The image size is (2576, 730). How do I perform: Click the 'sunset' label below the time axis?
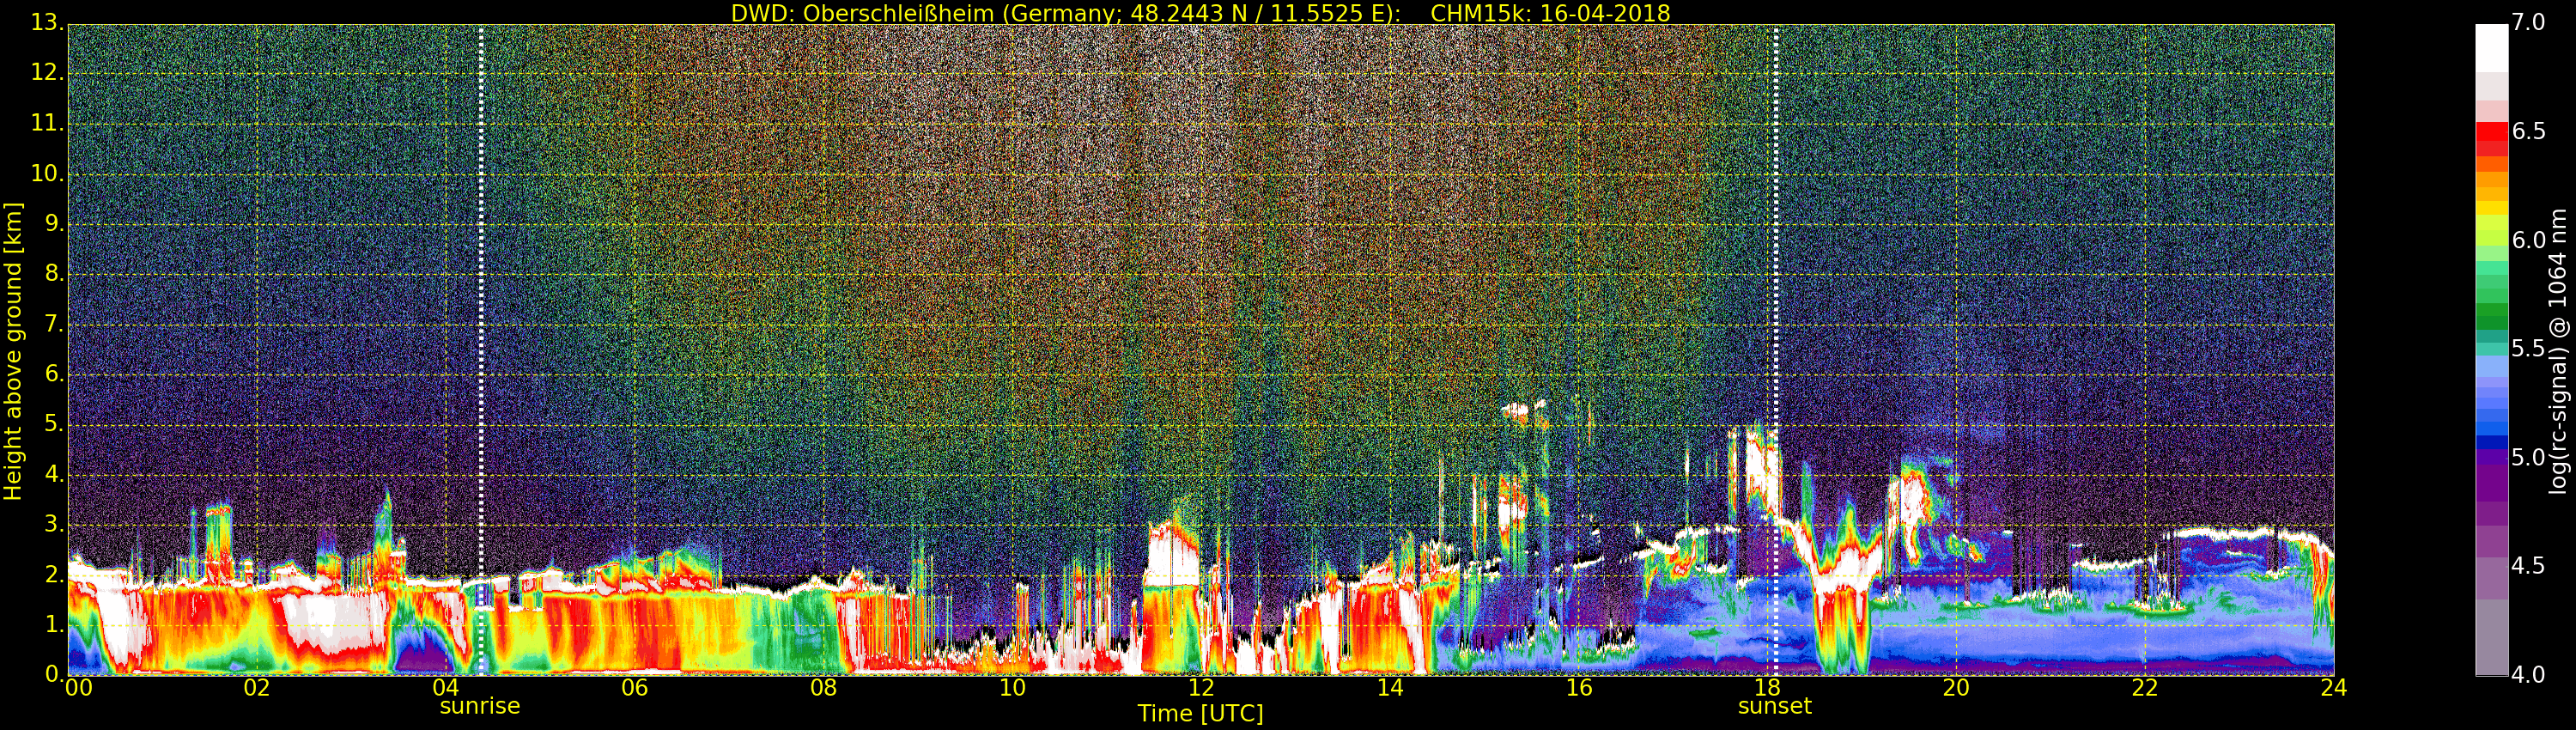[1775, 706]
